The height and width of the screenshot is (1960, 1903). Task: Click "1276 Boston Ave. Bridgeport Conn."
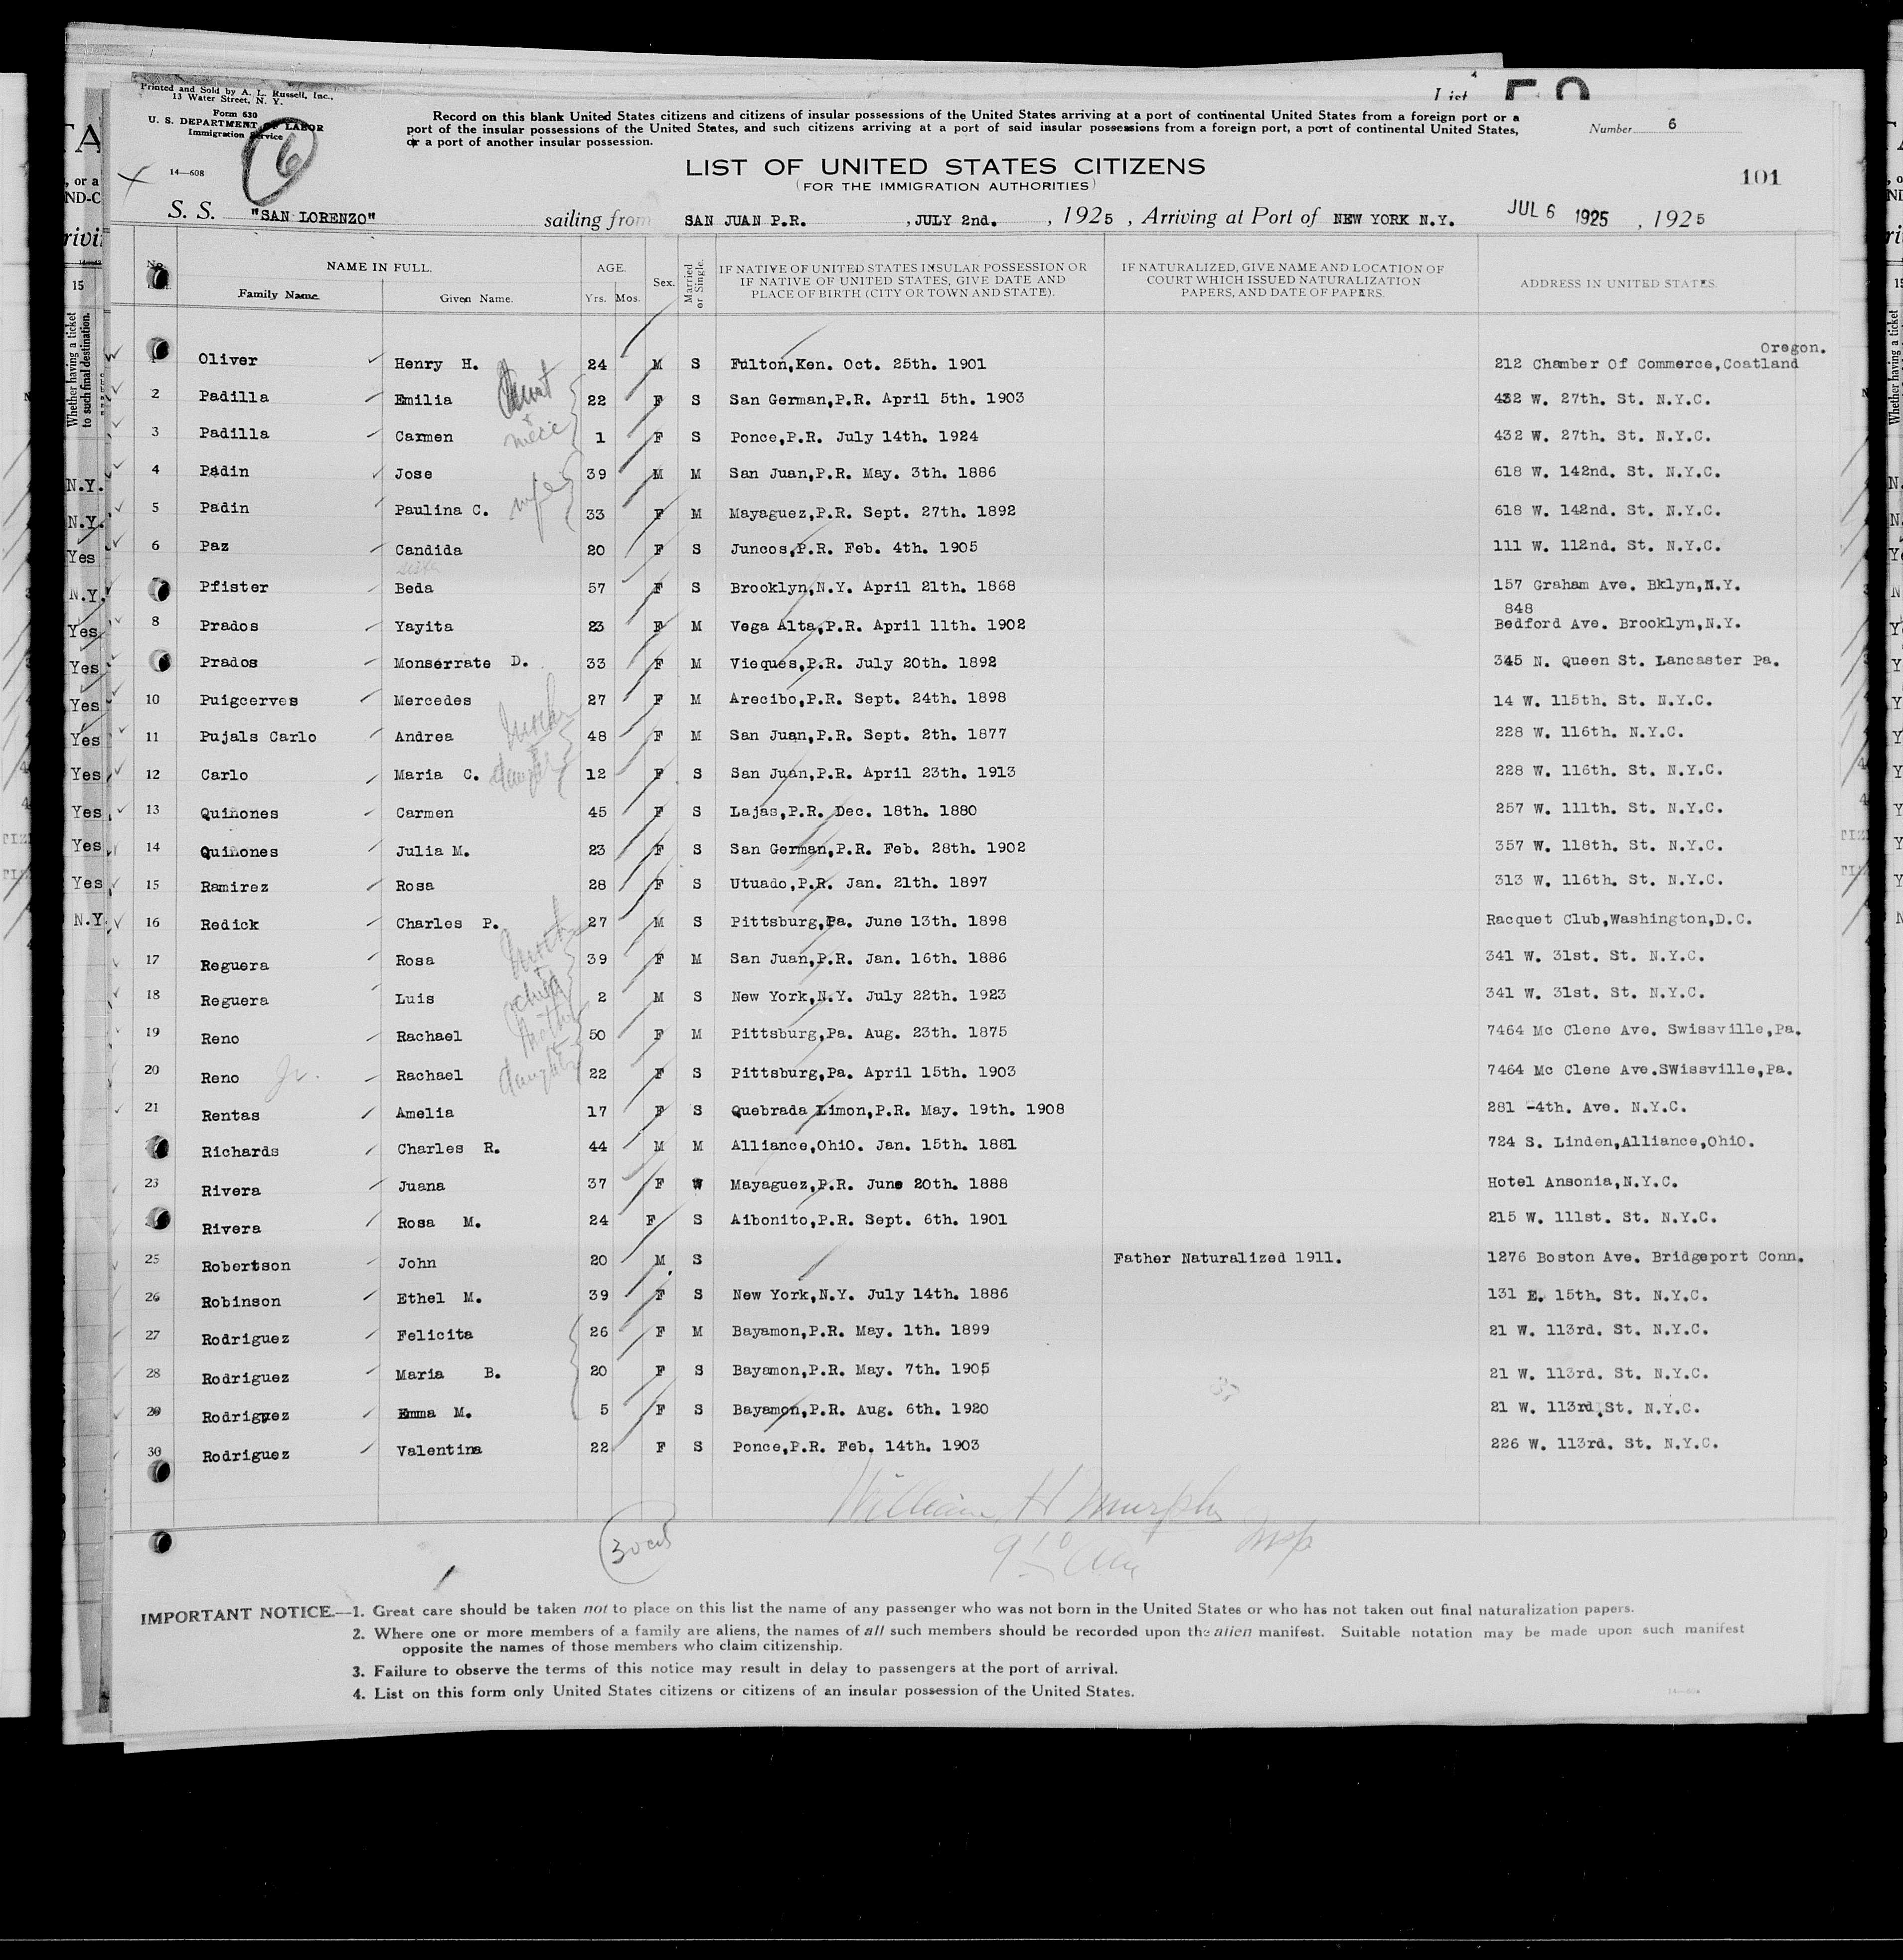click(x=1646, y=1257)
